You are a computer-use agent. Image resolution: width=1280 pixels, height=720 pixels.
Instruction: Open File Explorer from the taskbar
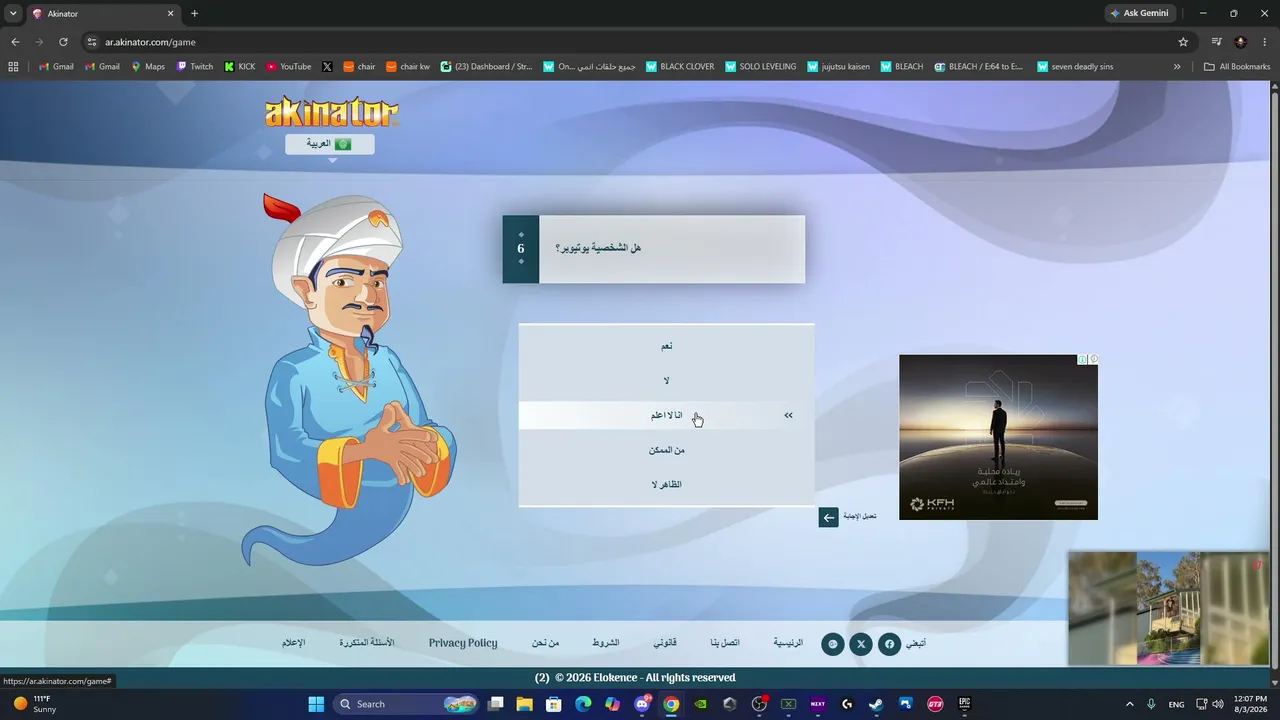[524, 704]
